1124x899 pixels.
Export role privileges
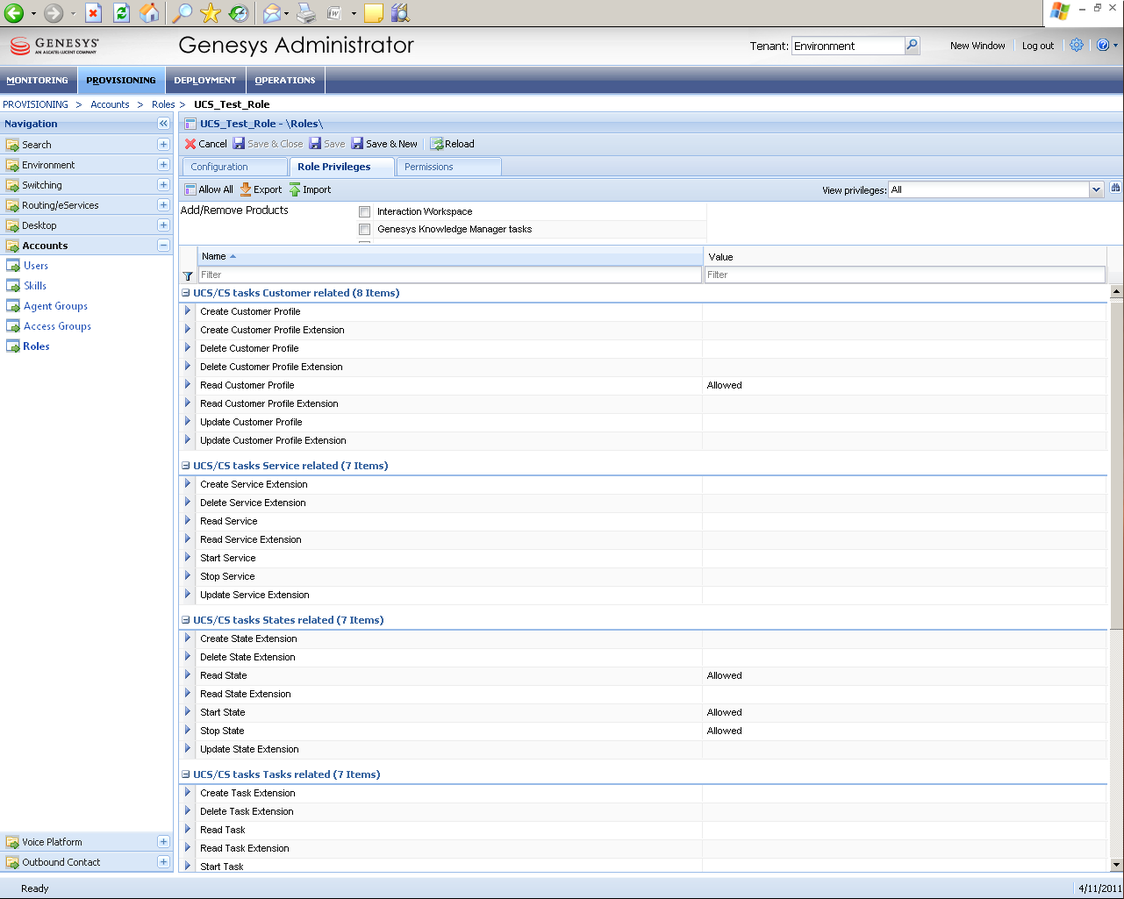click(261, 189)
